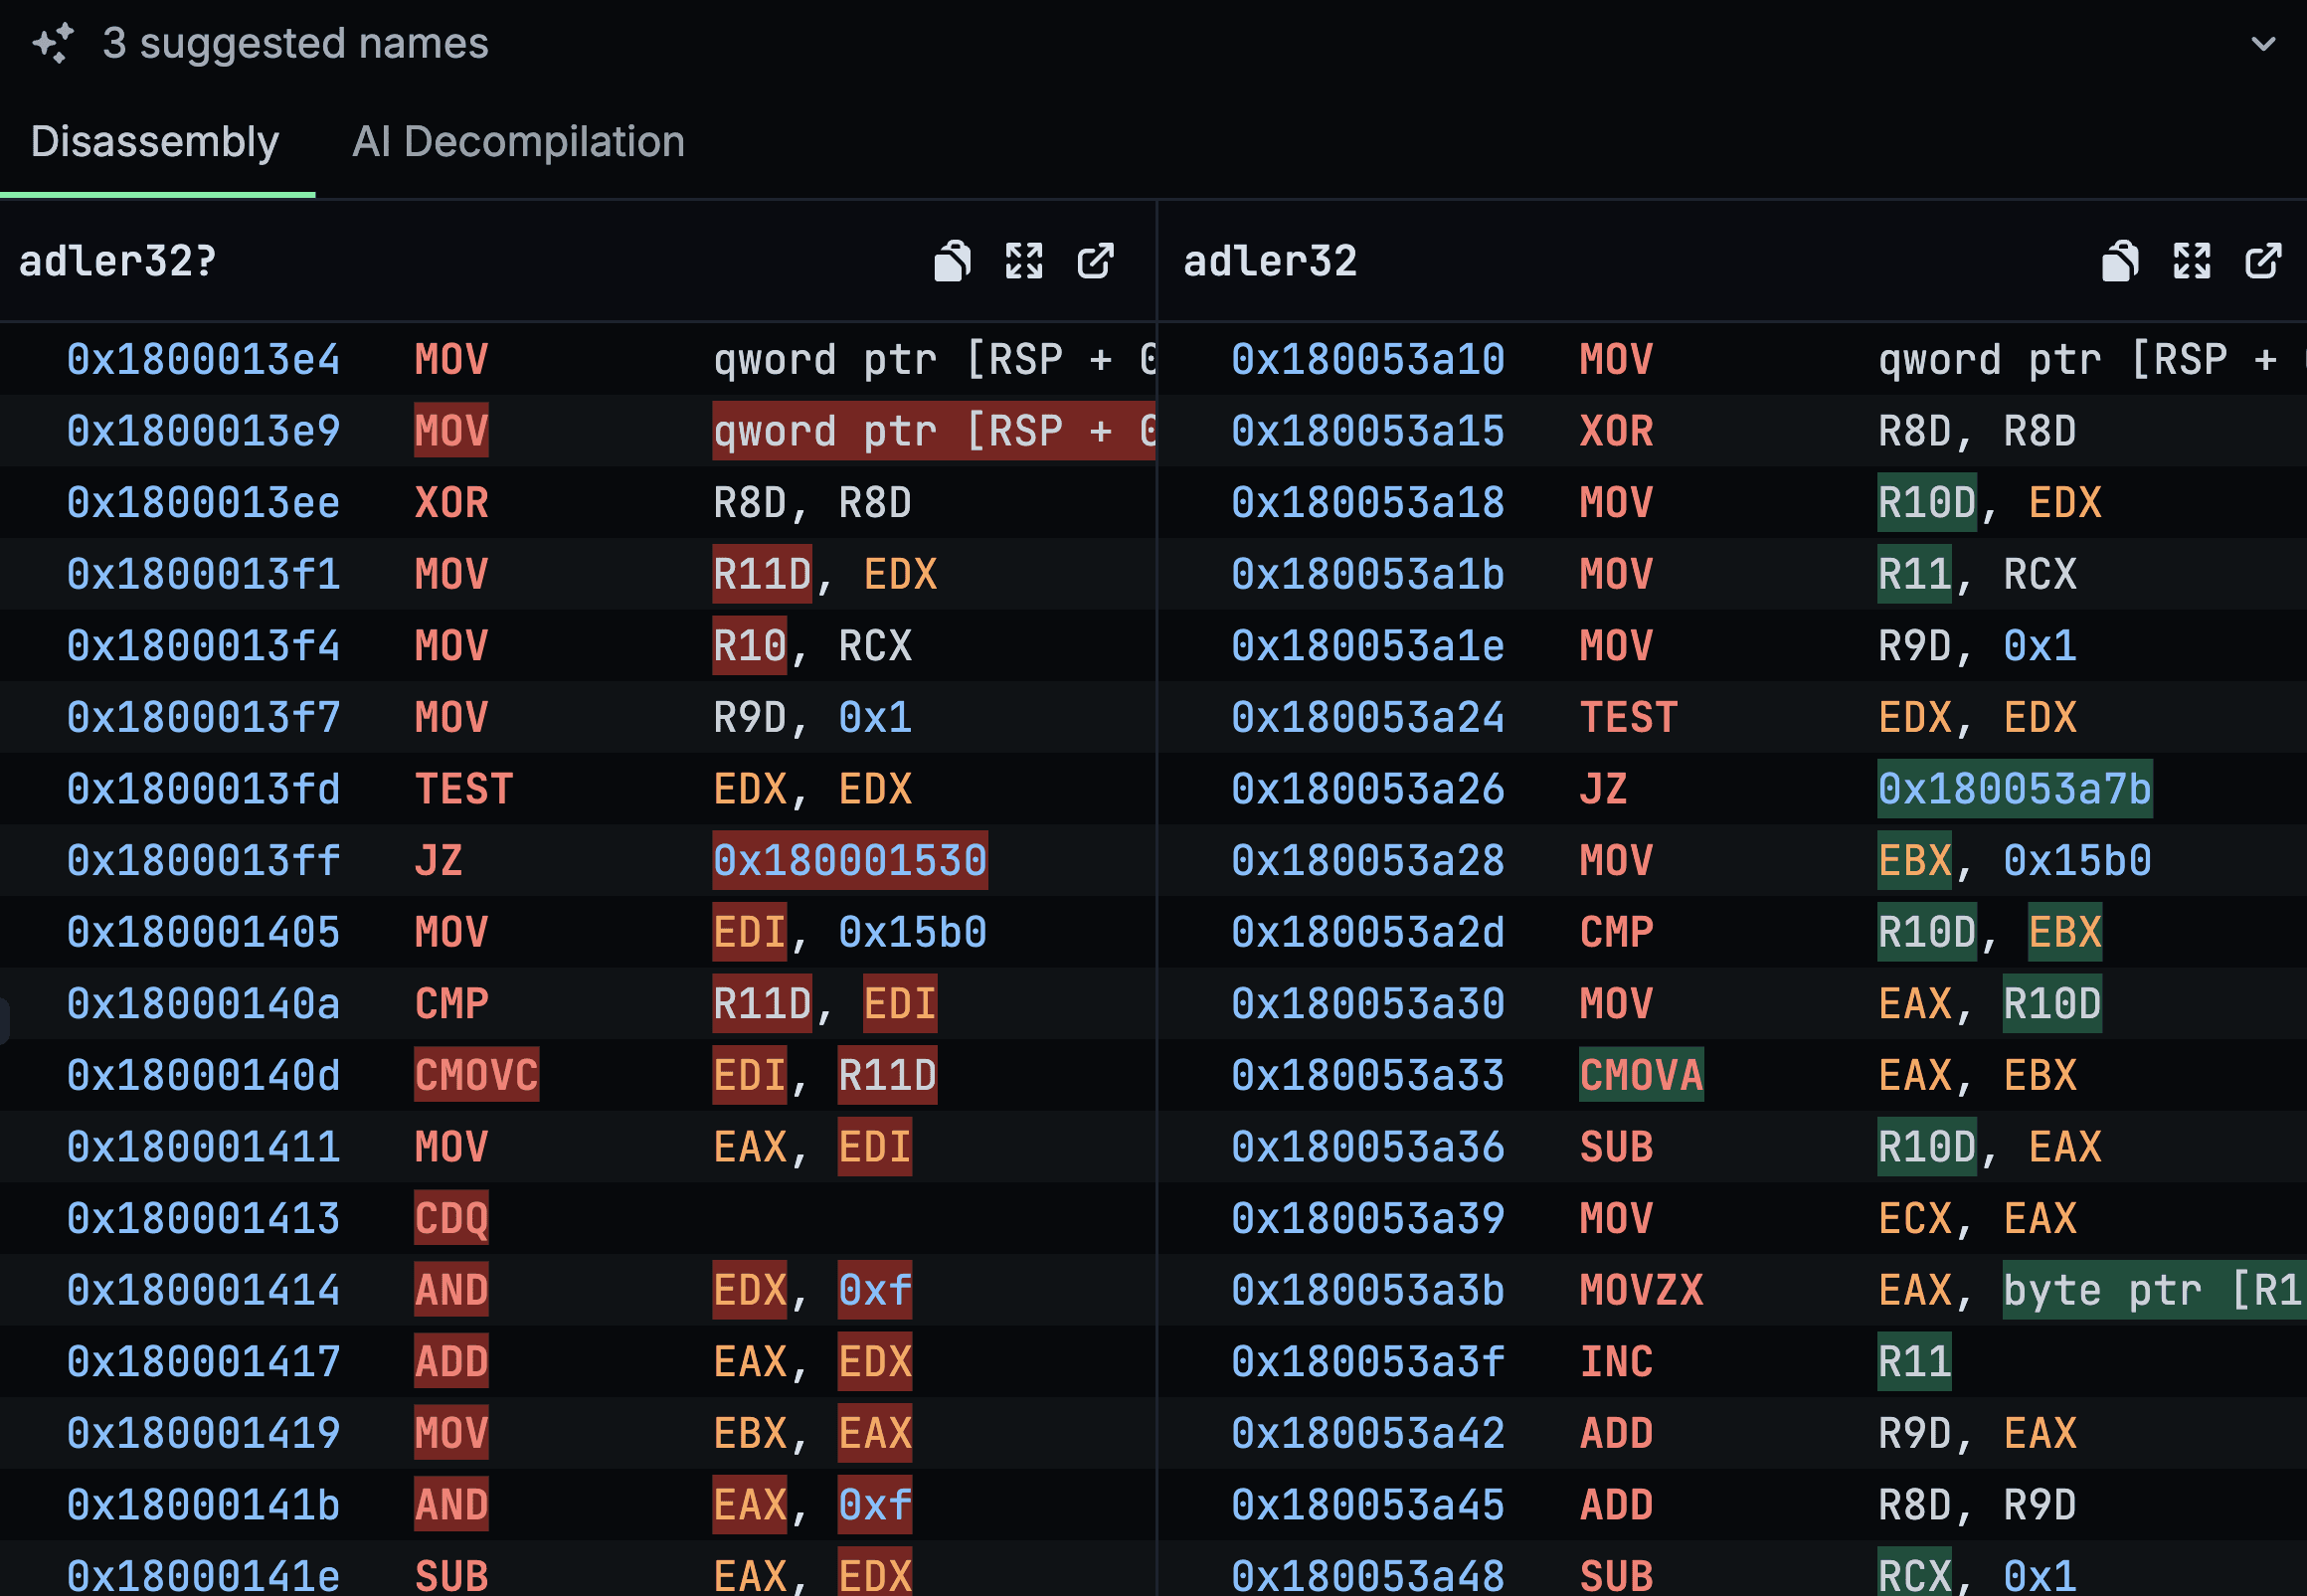Copy the adler32? pane disassembly
The height and width of the screenshot is (1596, 2307).
tap(952, 261)
